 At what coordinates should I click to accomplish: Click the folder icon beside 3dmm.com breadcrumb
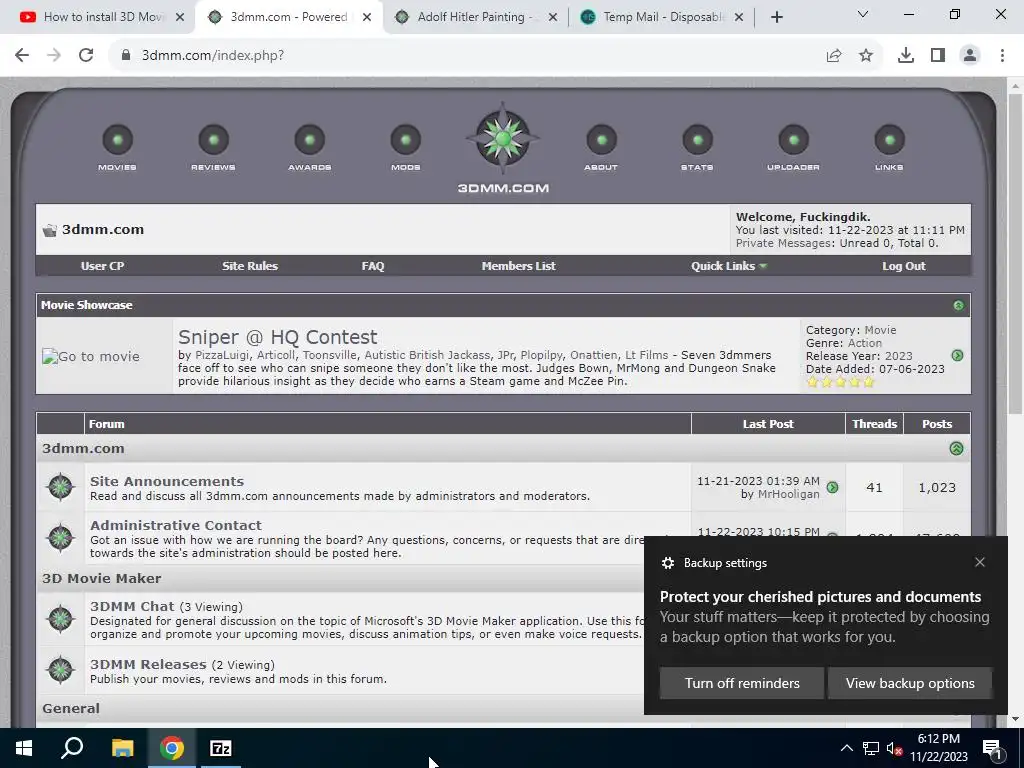(50, 230)
